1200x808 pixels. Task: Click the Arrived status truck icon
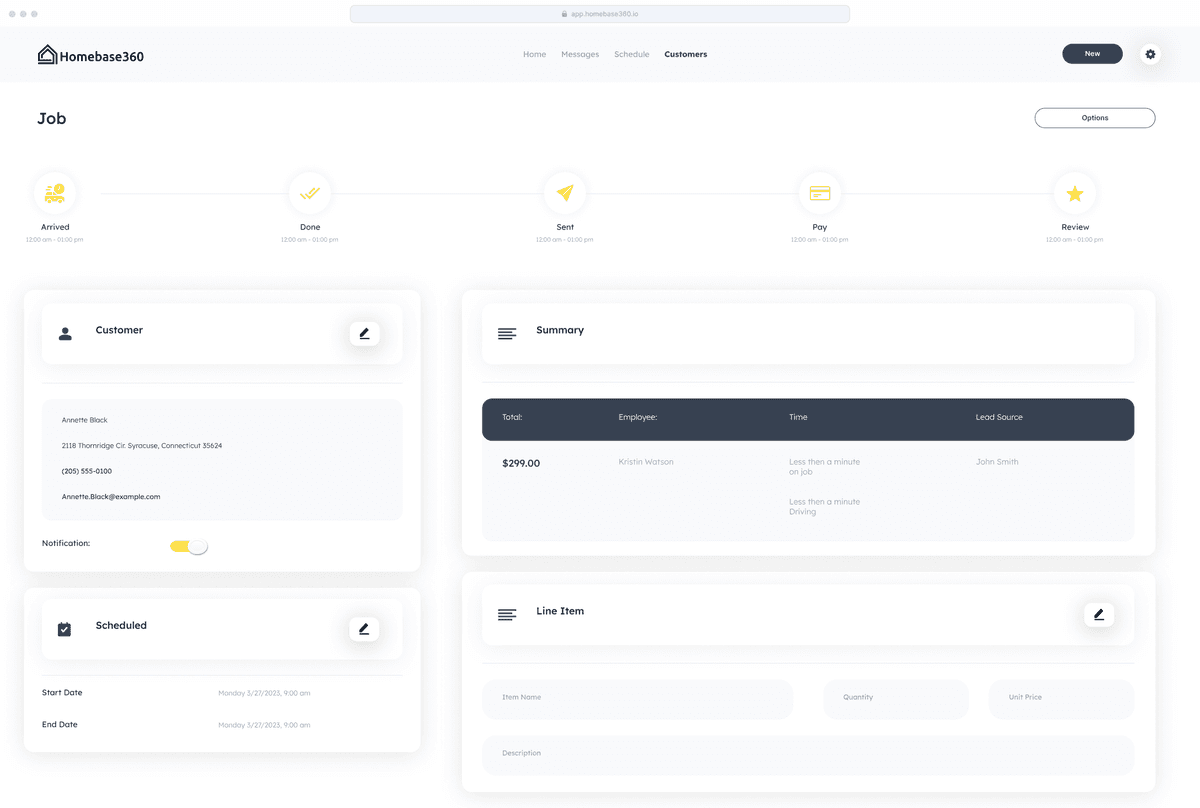click(55, 193)
